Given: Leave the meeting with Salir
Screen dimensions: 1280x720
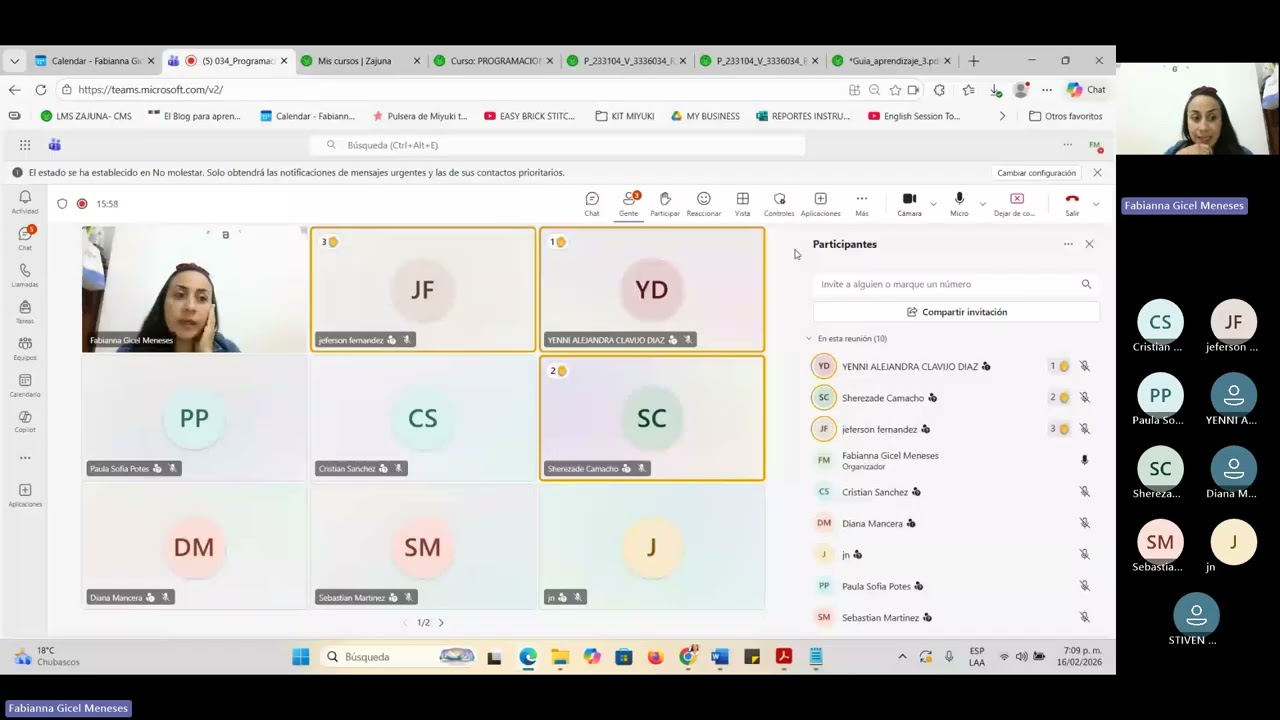Looking at the screenshot, I should click(1072, 204).
